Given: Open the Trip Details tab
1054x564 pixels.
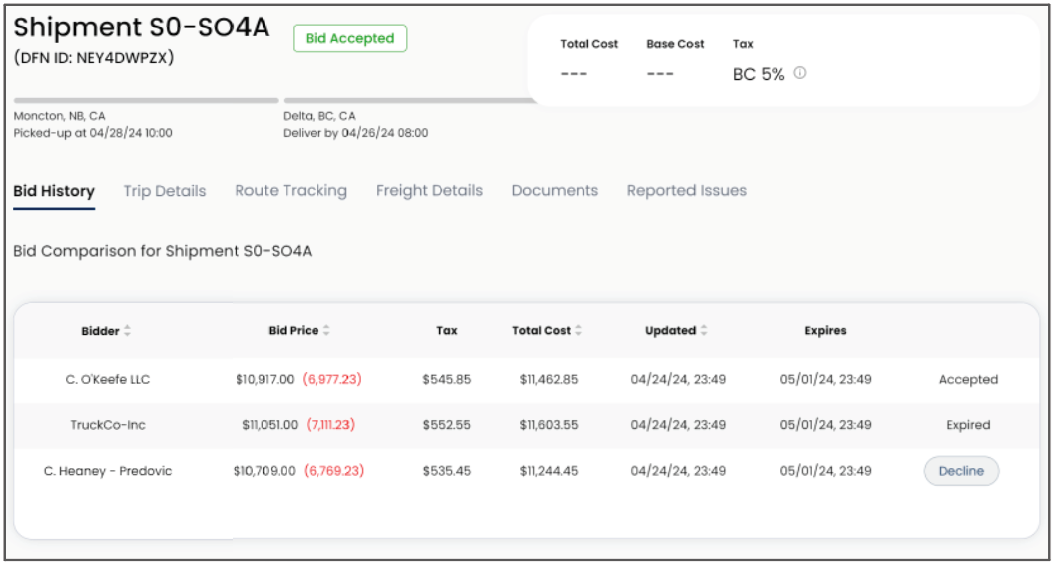Looking at the screenshot, I should pos(165,191).
